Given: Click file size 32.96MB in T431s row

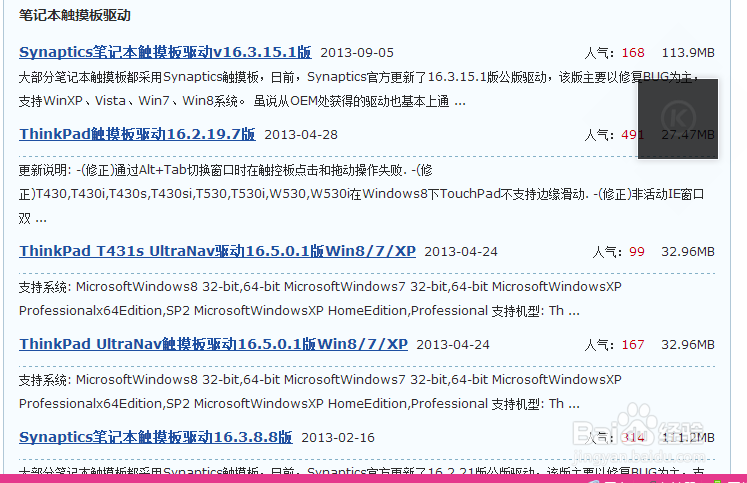Looking at the screenshot, I should [x=688, y=252].
